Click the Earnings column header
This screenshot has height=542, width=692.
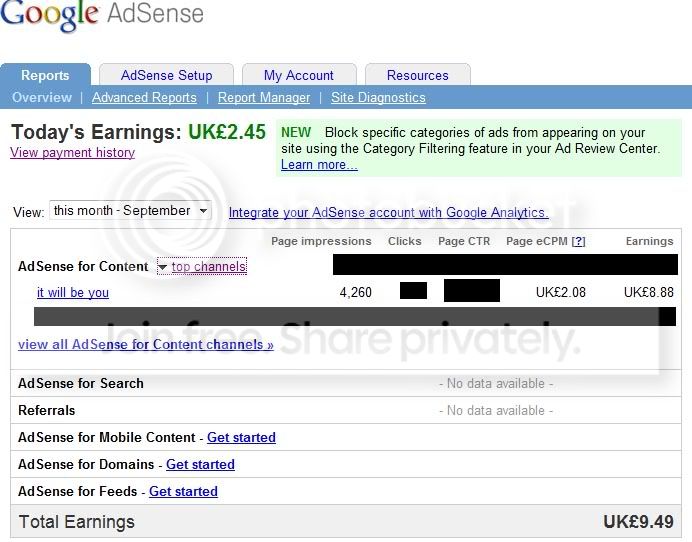coord(649,241)
